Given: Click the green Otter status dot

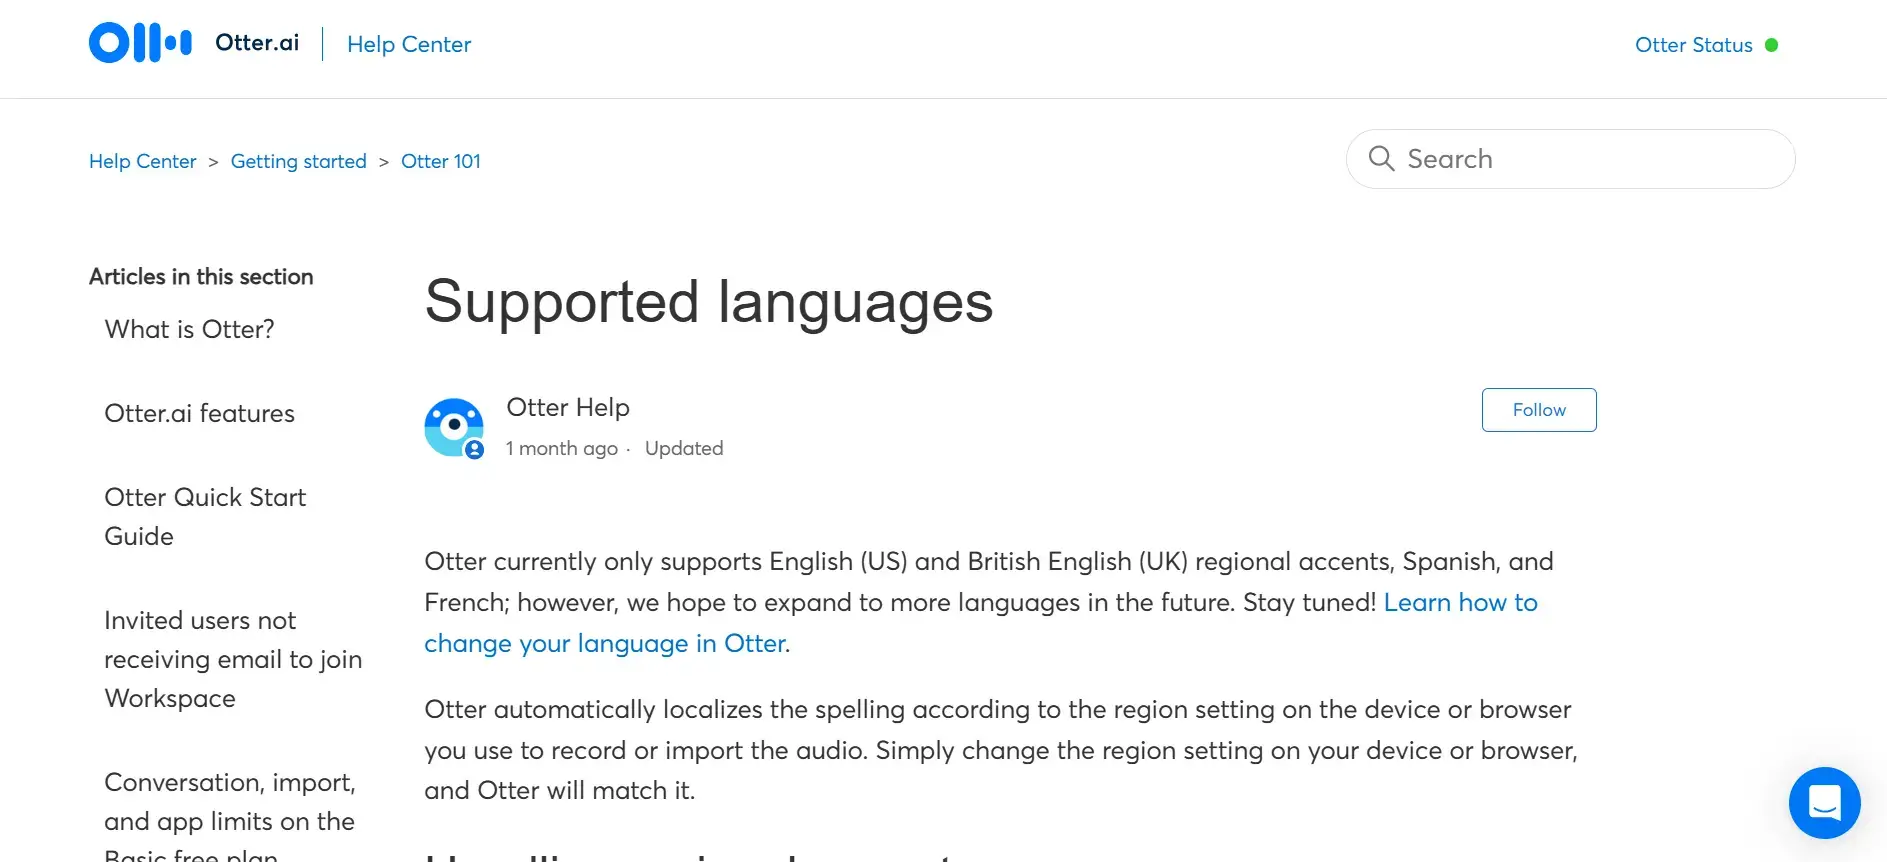Looking at the screenshot, I should (x=1771, y=45).
